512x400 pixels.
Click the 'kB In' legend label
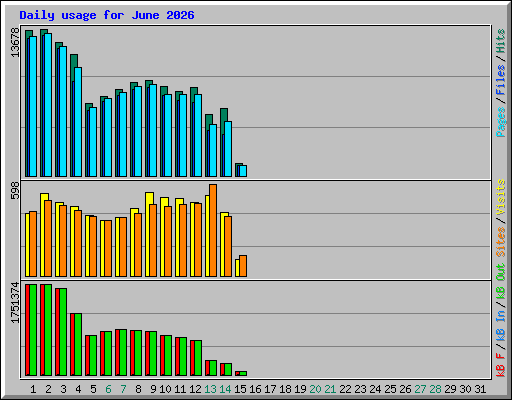500,327
